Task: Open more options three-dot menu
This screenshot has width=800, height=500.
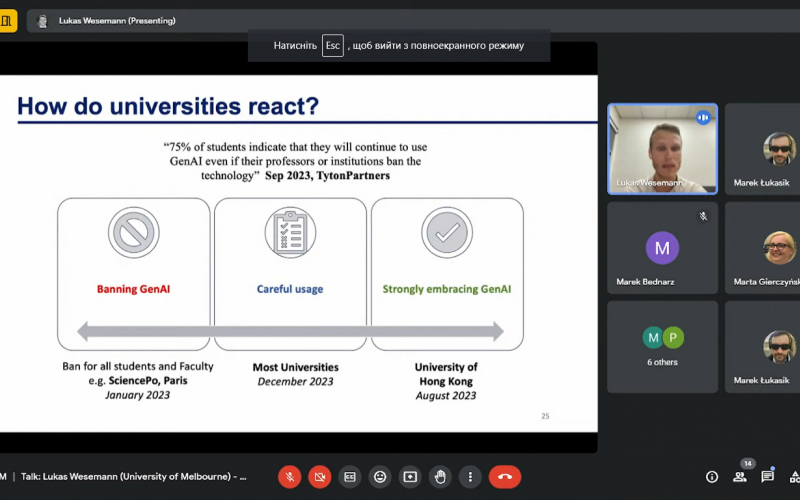Action: click(x=470, y=477)
